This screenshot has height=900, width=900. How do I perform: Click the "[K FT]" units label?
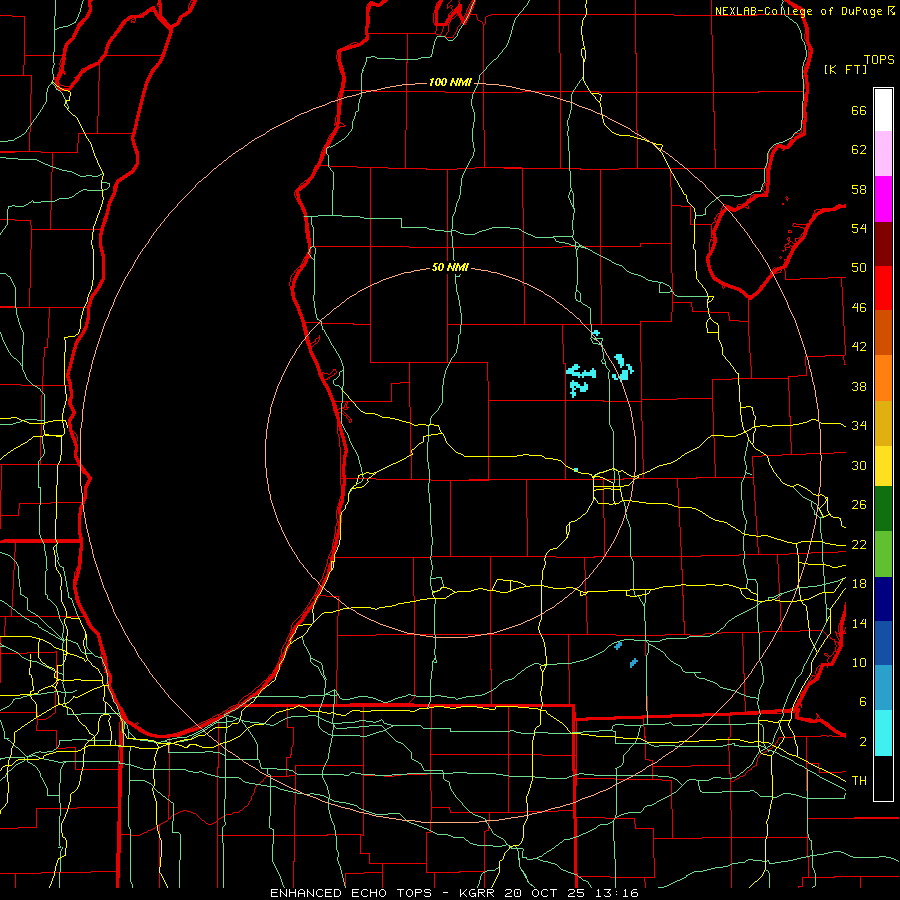845,69
